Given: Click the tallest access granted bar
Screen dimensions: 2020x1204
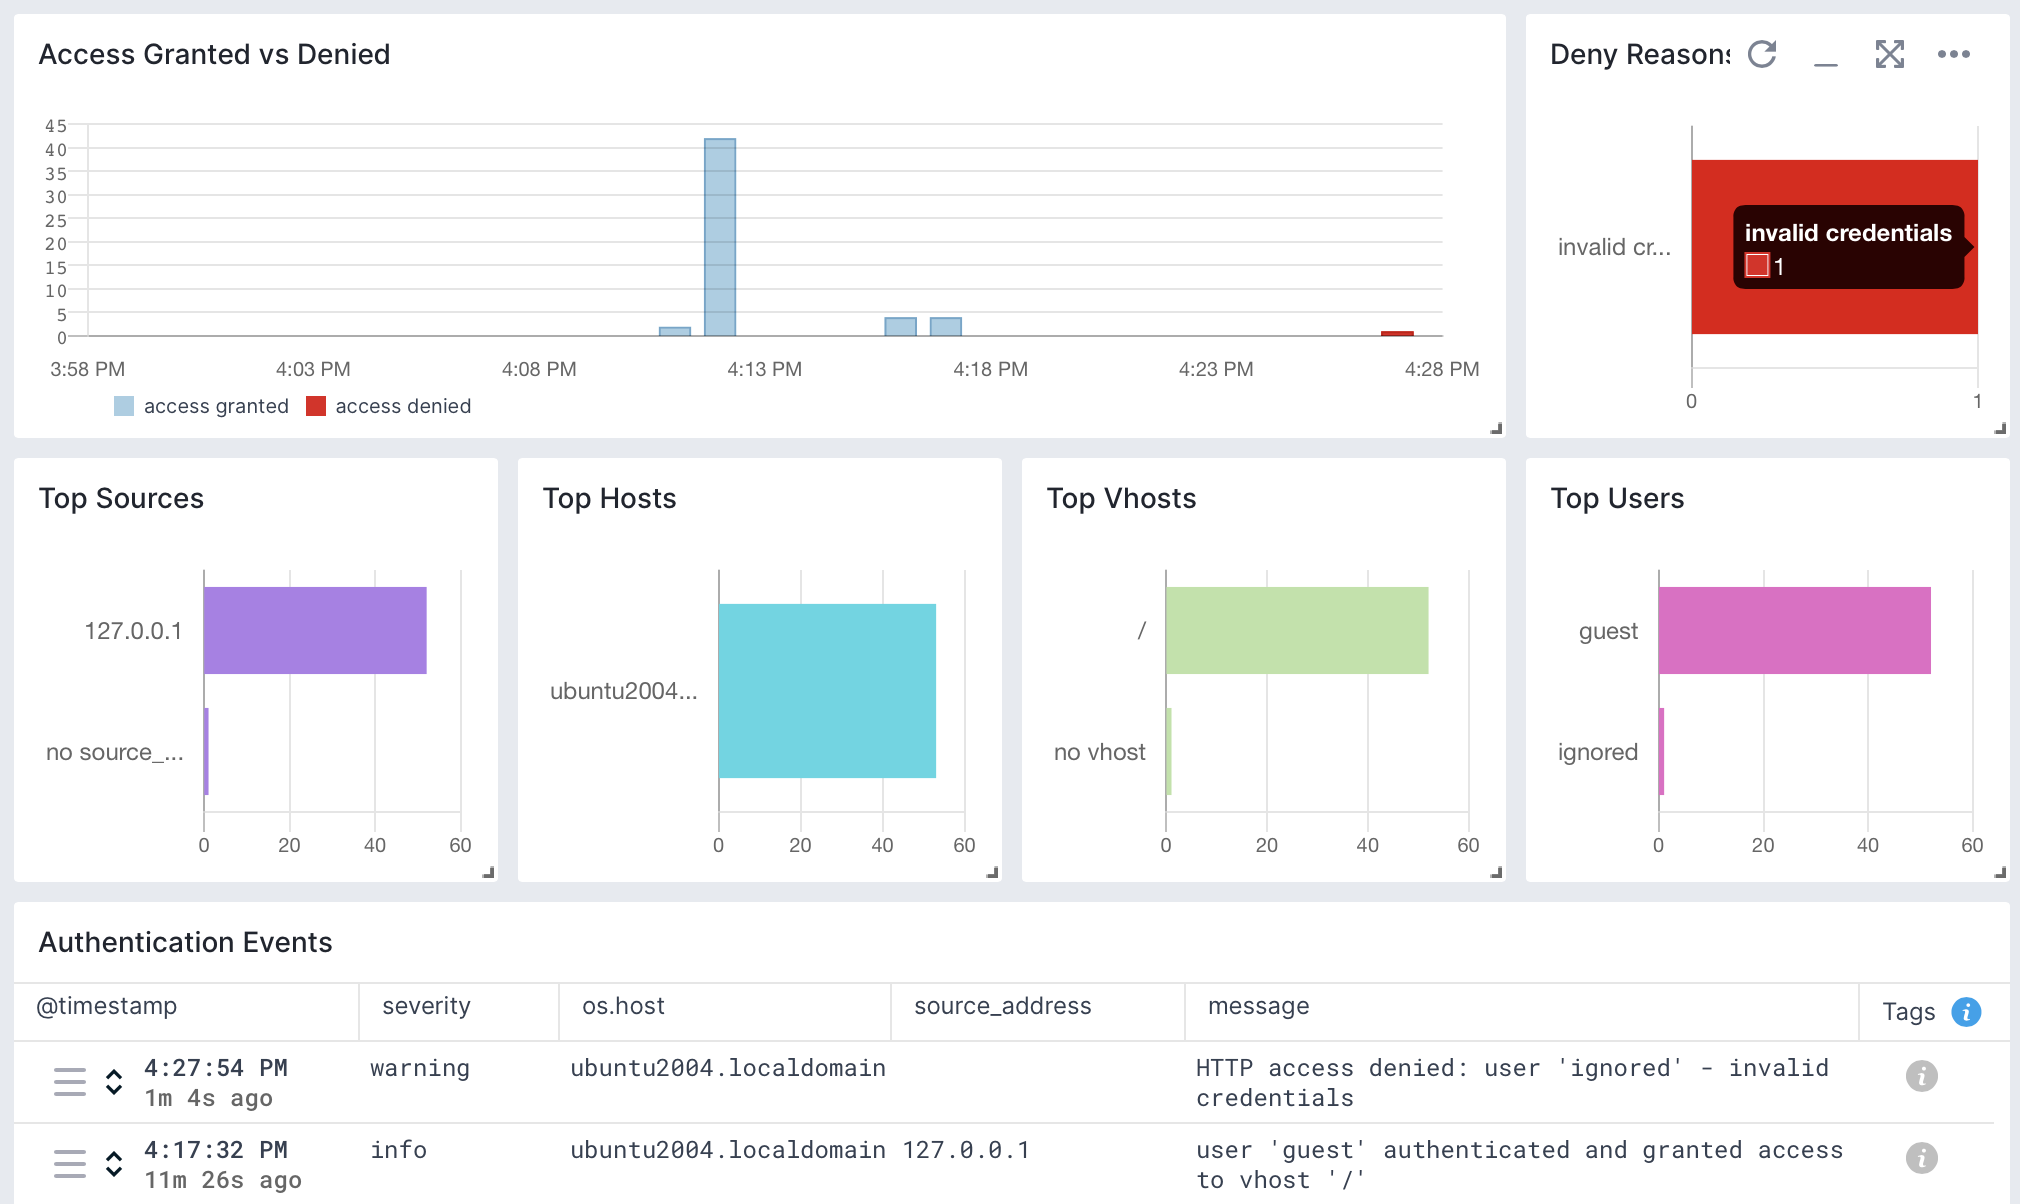Looking at the screenshot, I should pos(720,237).
